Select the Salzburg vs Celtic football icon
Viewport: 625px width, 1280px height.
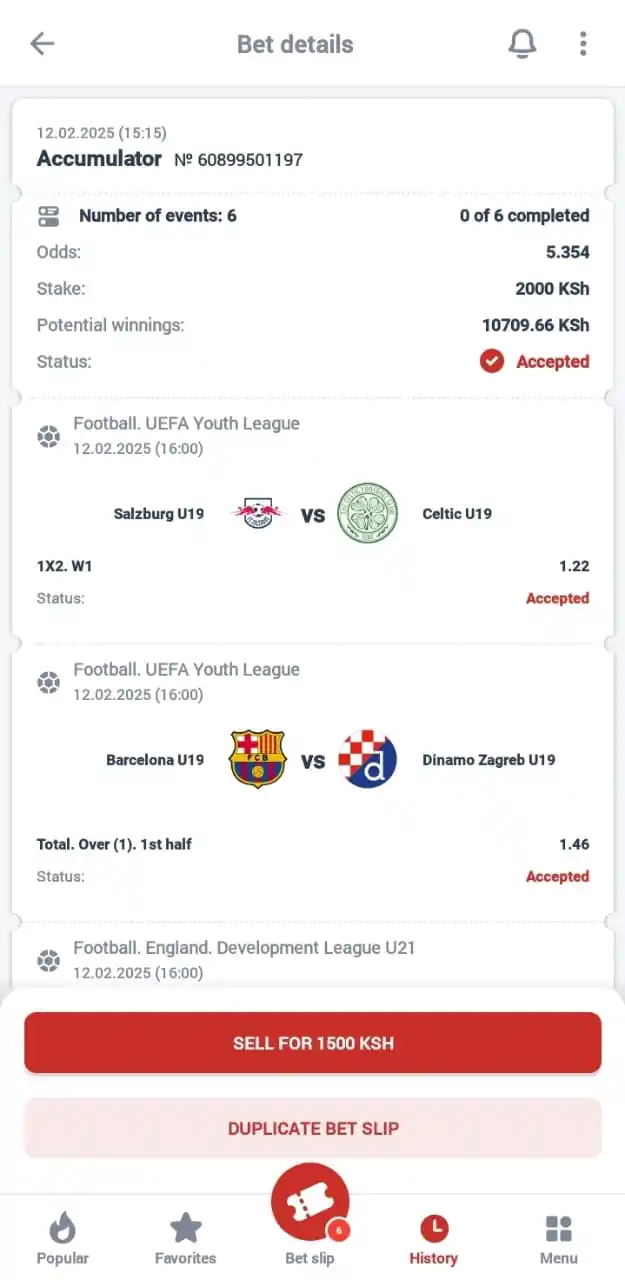coord(48,436)
